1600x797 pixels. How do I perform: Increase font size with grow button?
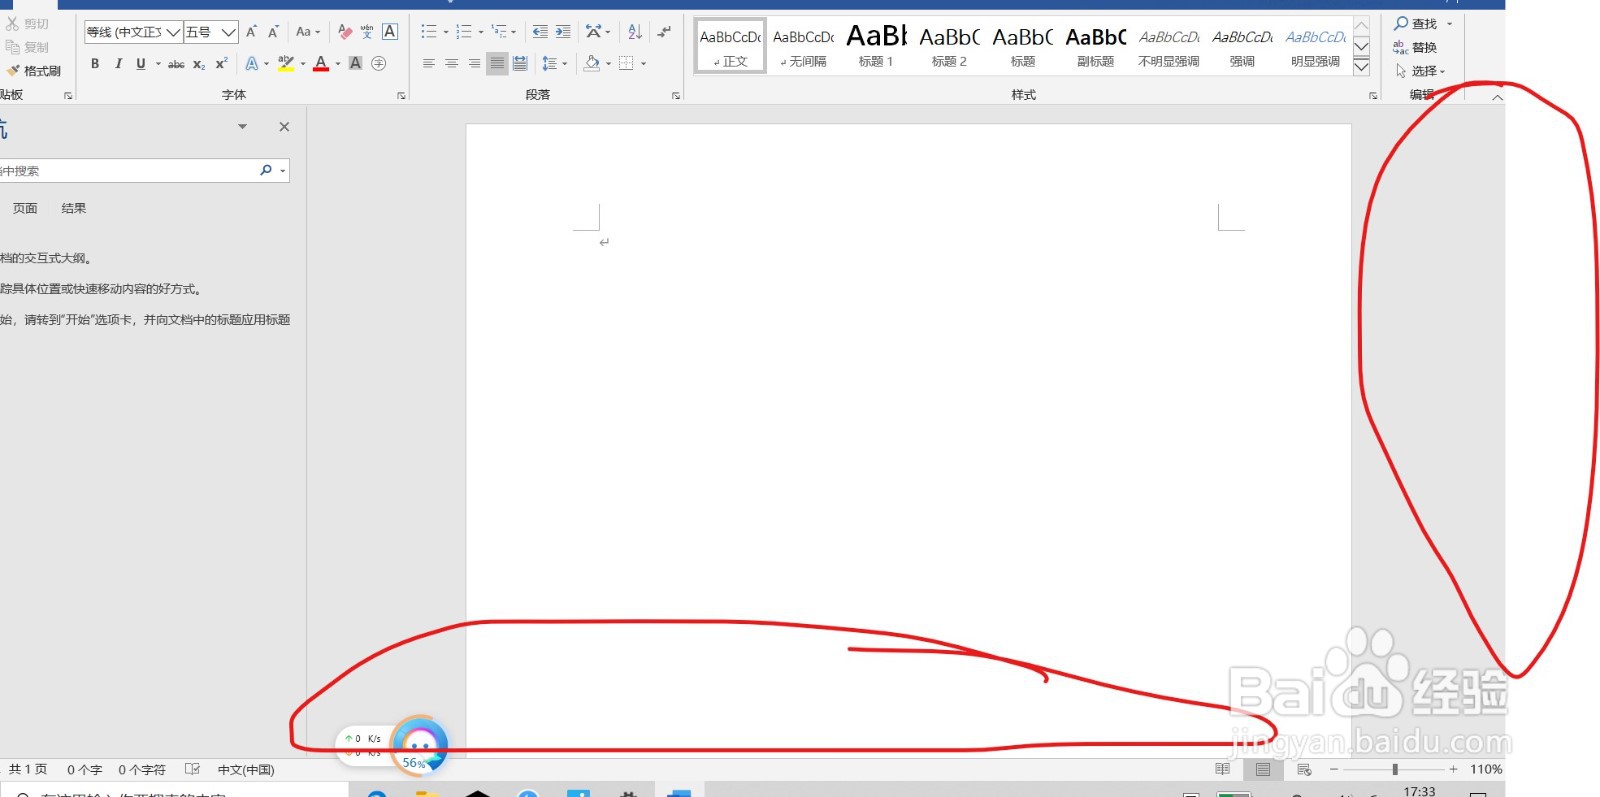[252, 32]
